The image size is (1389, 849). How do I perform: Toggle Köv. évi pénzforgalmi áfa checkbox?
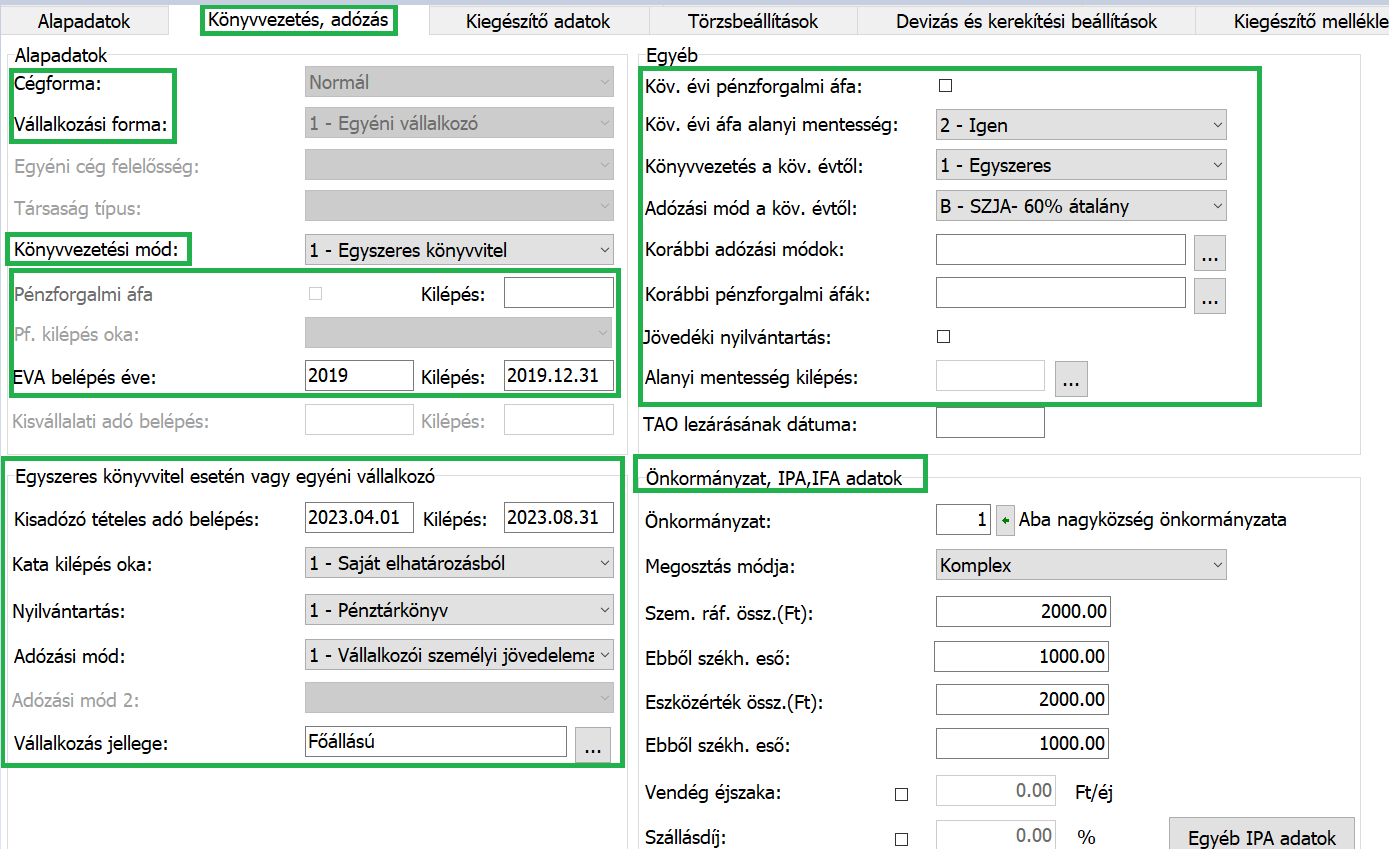(945, 85)
